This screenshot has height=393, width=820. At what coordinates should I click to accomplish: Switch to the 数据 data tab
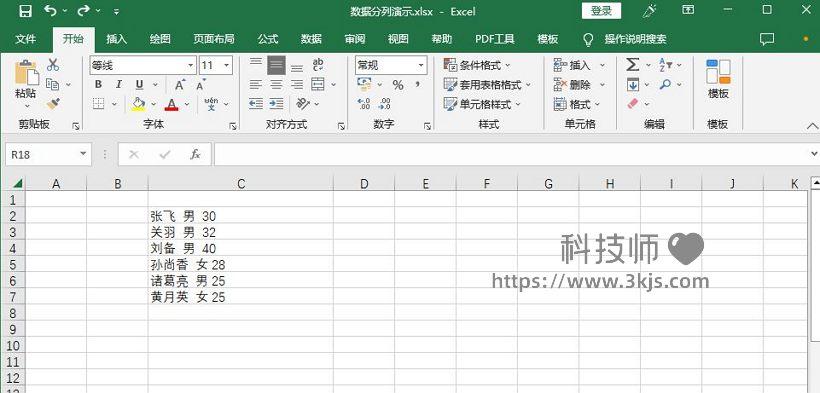311,39
